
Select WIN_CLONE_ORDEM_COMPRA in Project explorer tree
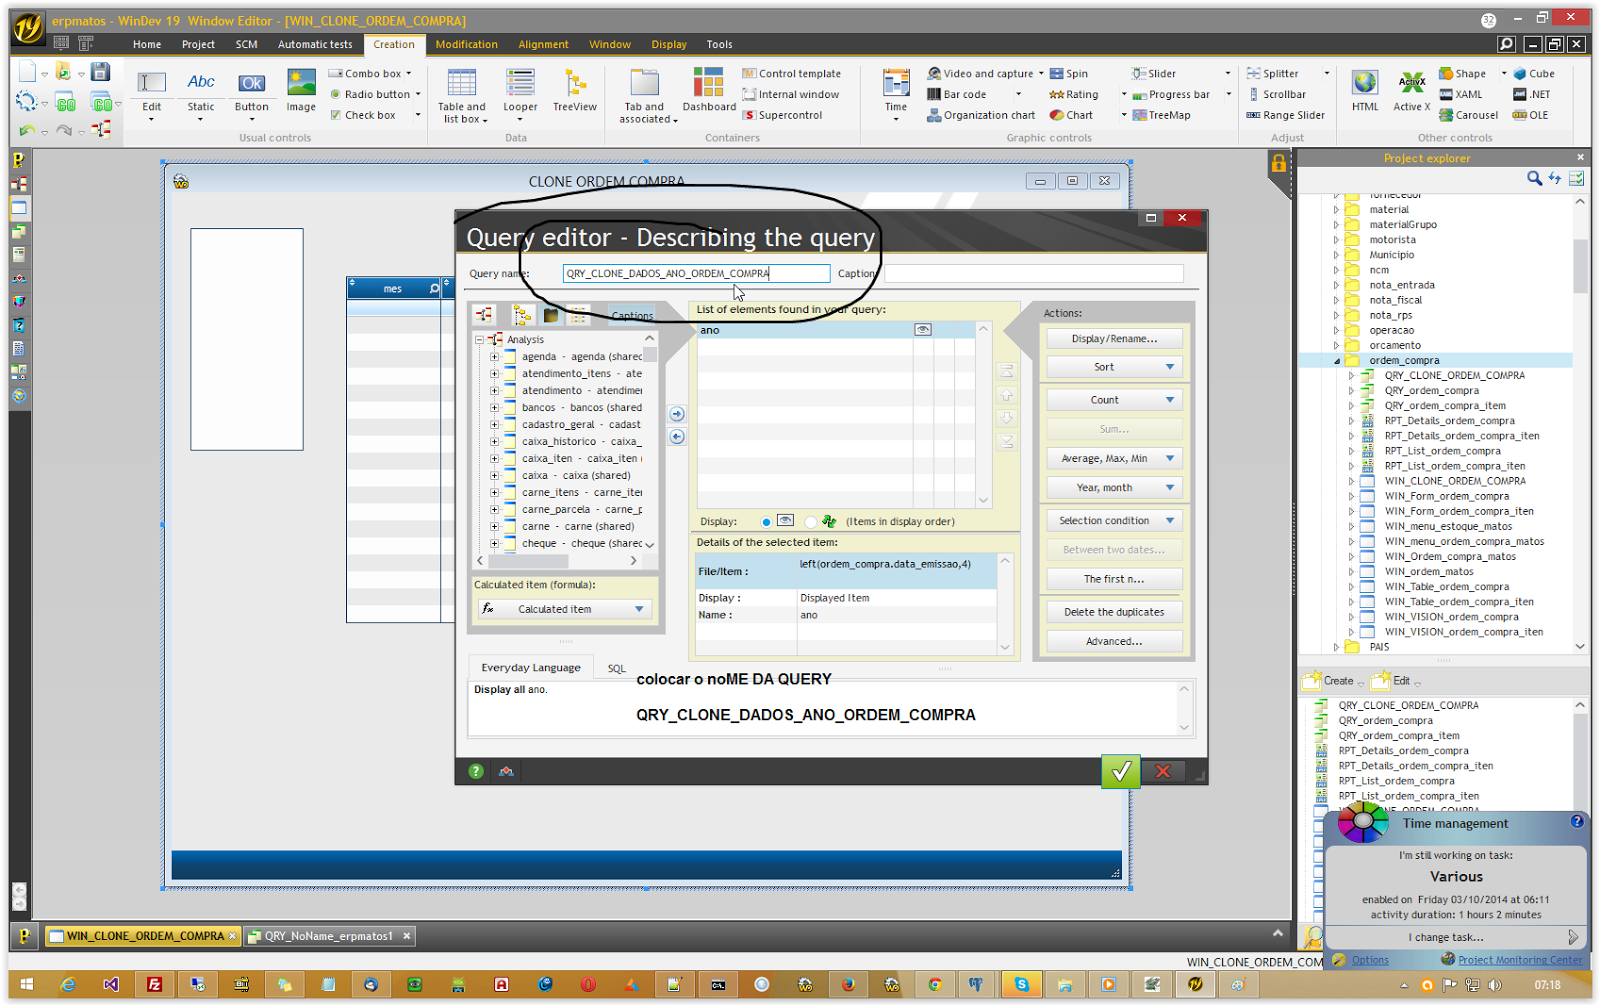(x=1455, y=481)
